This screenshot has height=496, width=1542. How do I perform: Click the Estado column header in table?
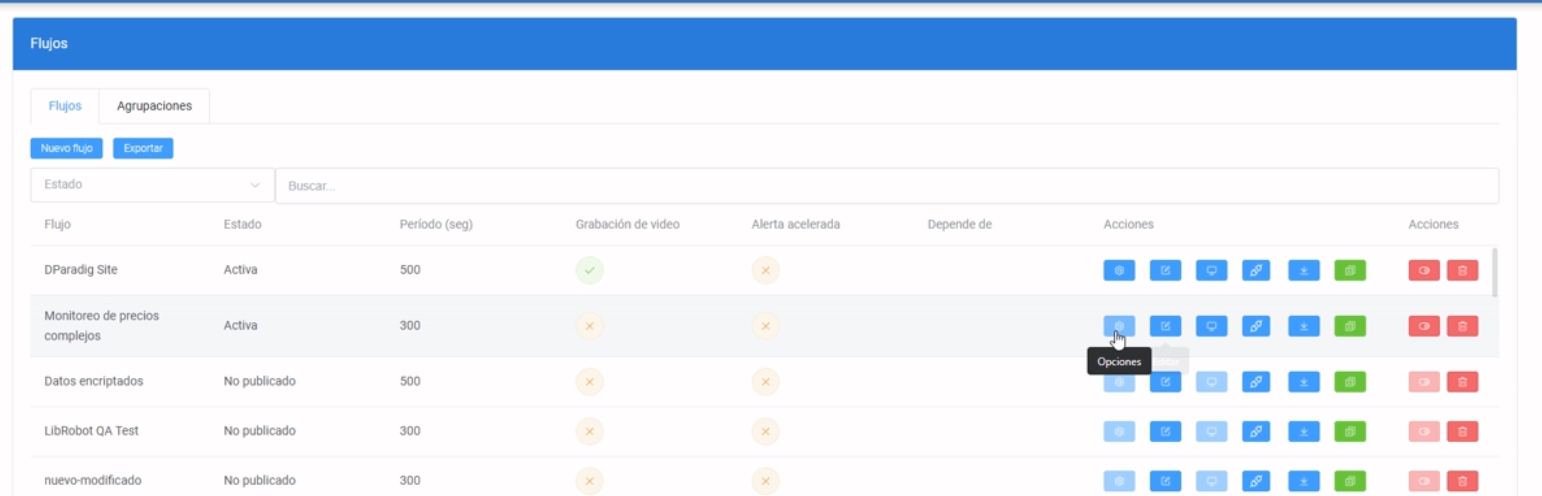pos(242,224)
